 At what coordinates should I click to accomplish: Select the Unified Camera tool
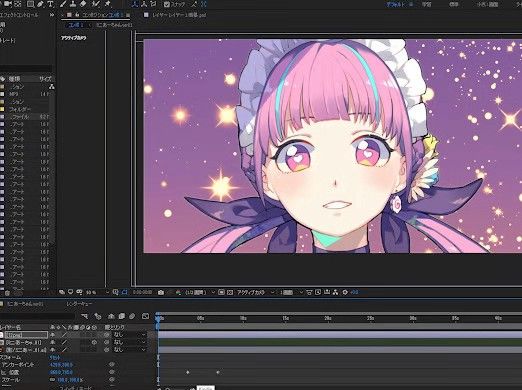point(7,4)
